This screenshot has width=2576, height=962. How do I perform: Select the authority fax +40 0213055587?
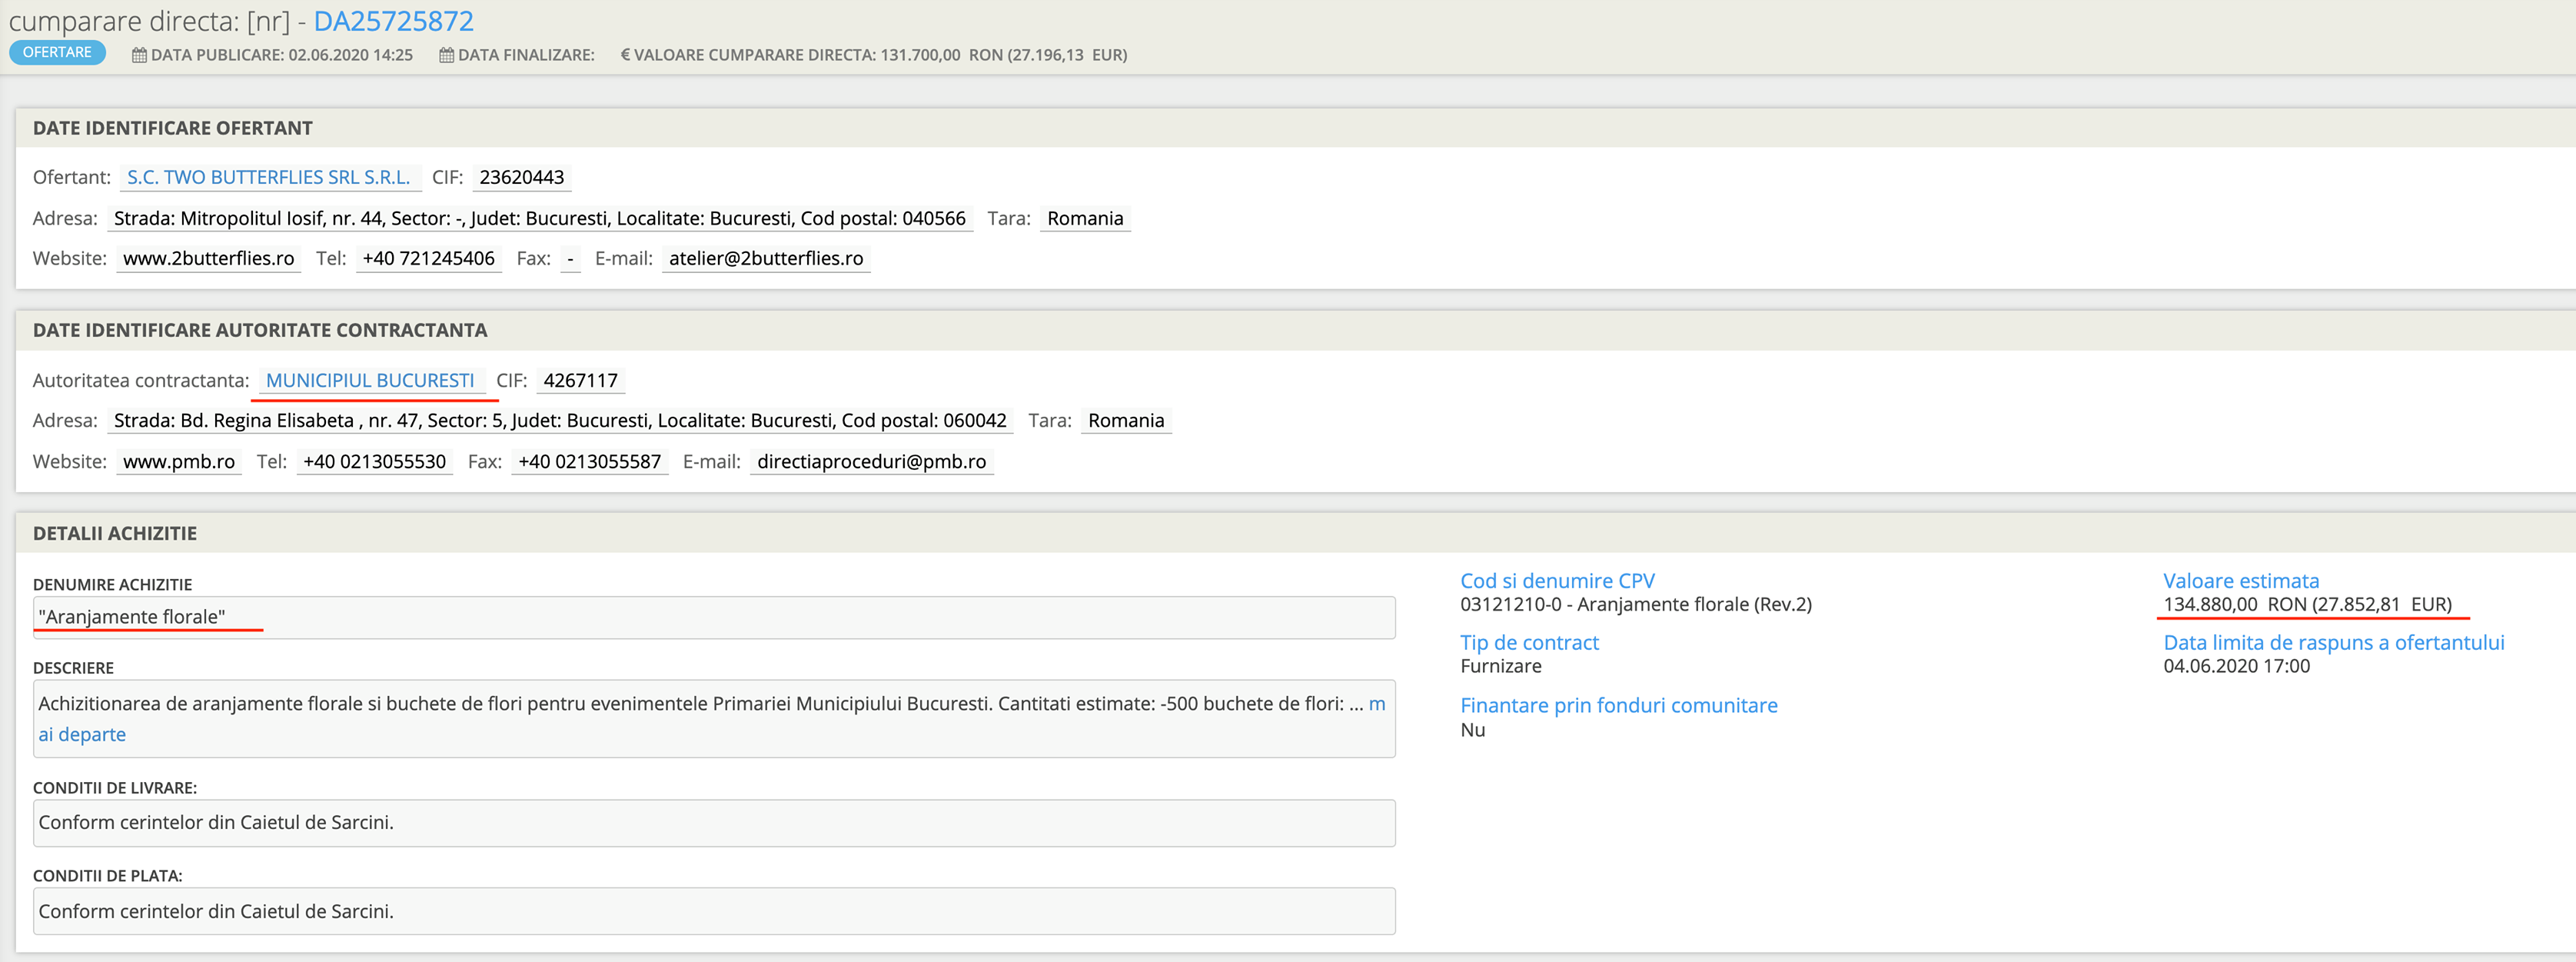click(589, 461)
